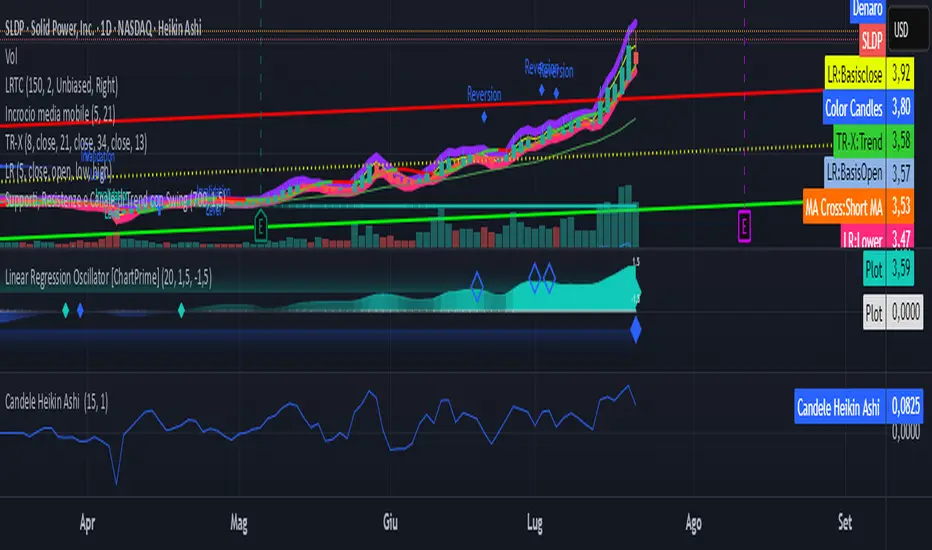
Task: Click the Lug label on time axis
Action: [534, 523]
